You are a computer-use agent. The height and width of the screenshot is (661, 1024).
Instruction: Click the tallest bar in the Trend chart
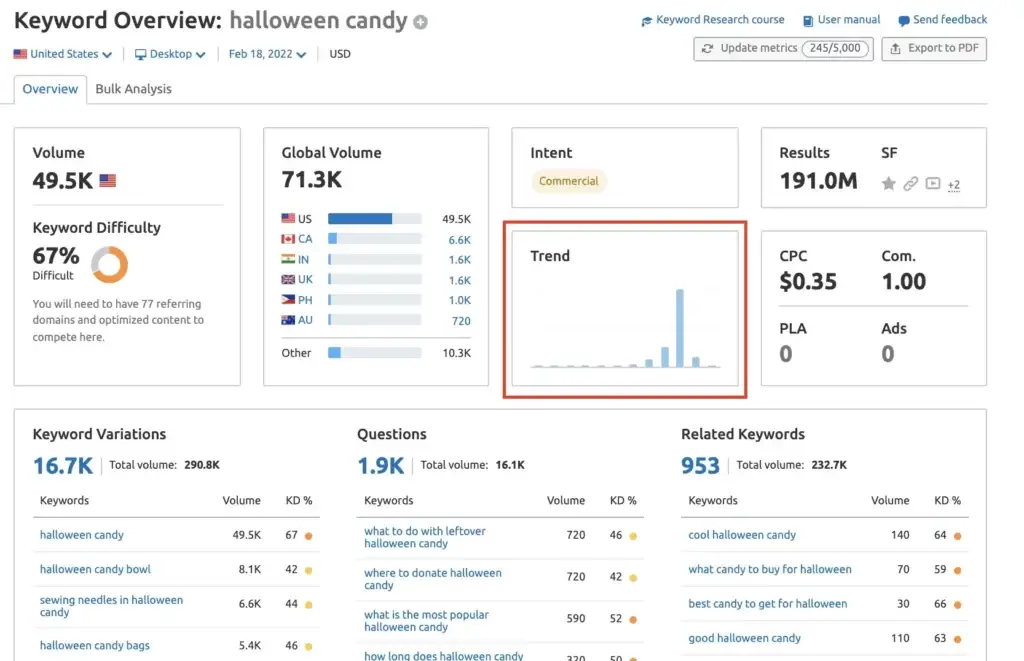point(680,330)
